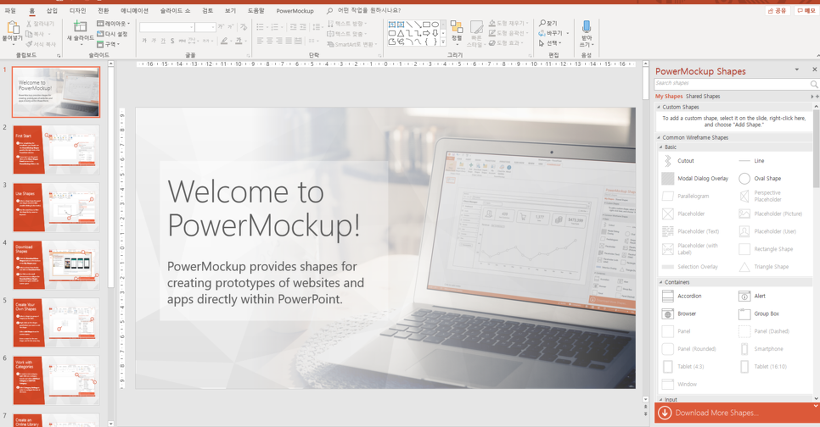The image size is (820, 427).
Task: Click the 정렬 (Arrange) shapes icon
Action: (457, 28)
